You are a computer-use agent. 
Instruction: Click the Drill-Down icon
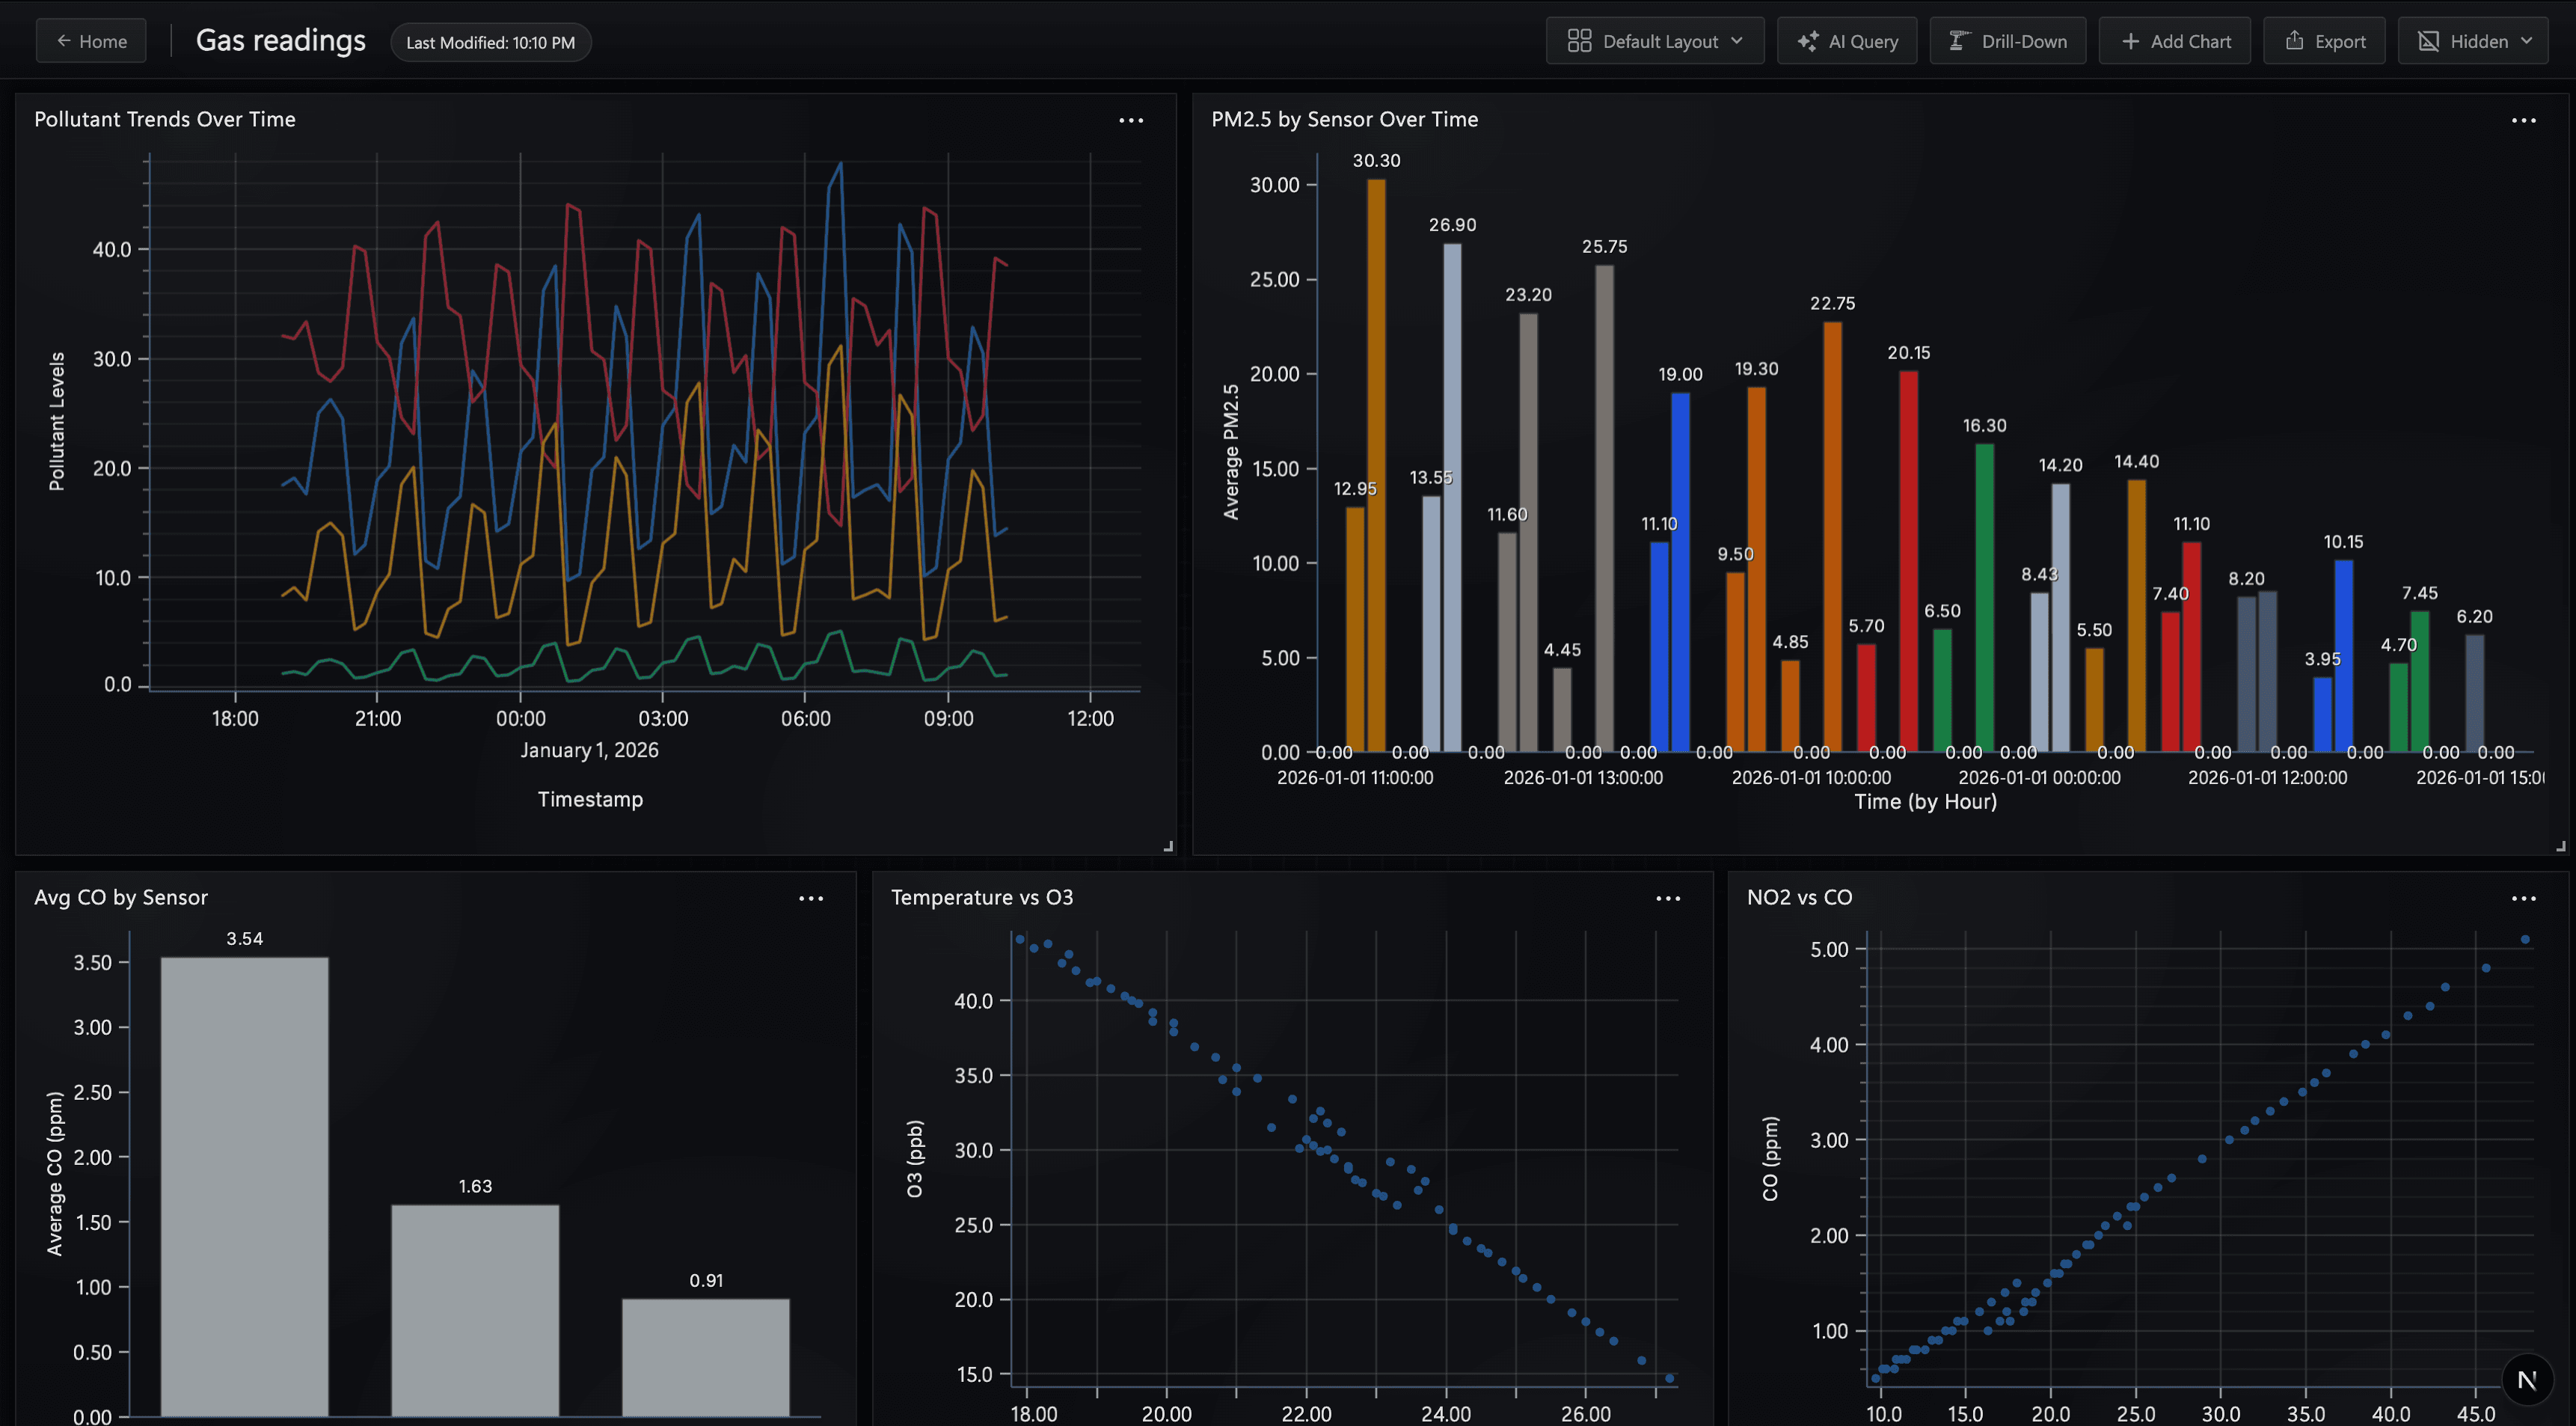point(1959,41)
